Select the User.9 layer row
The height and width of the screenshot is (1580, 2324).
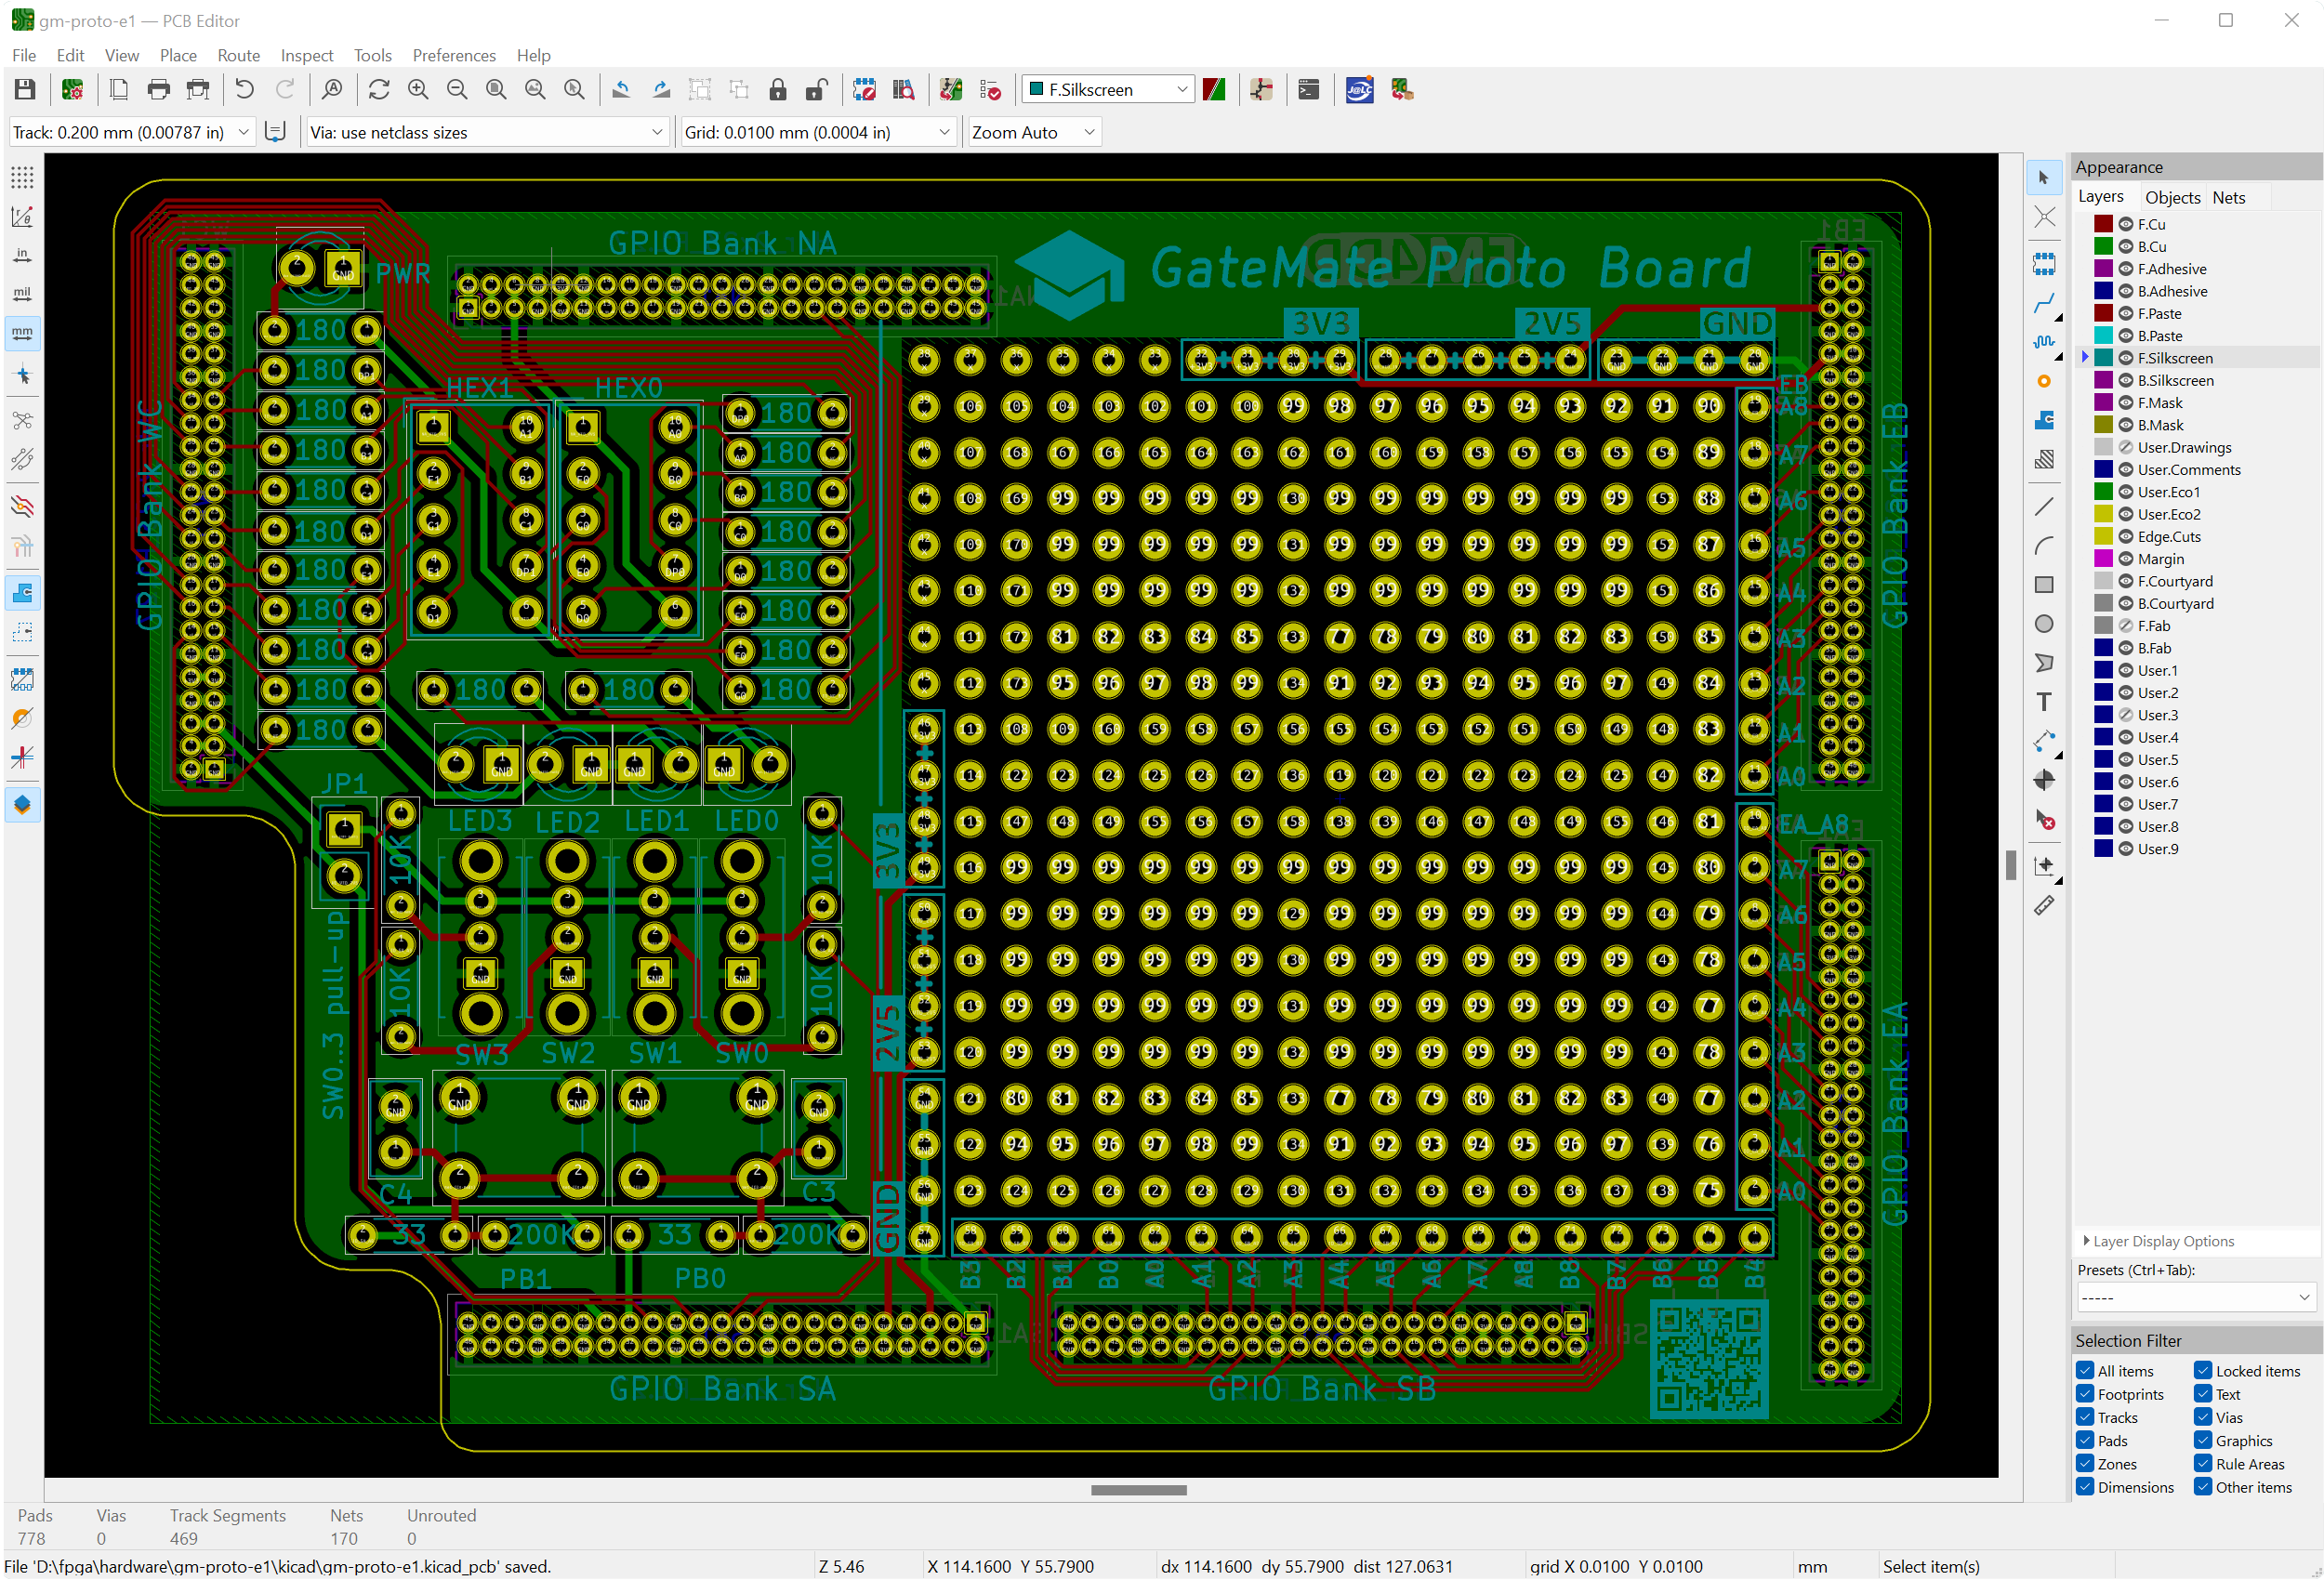click(x=2196, y=848)
